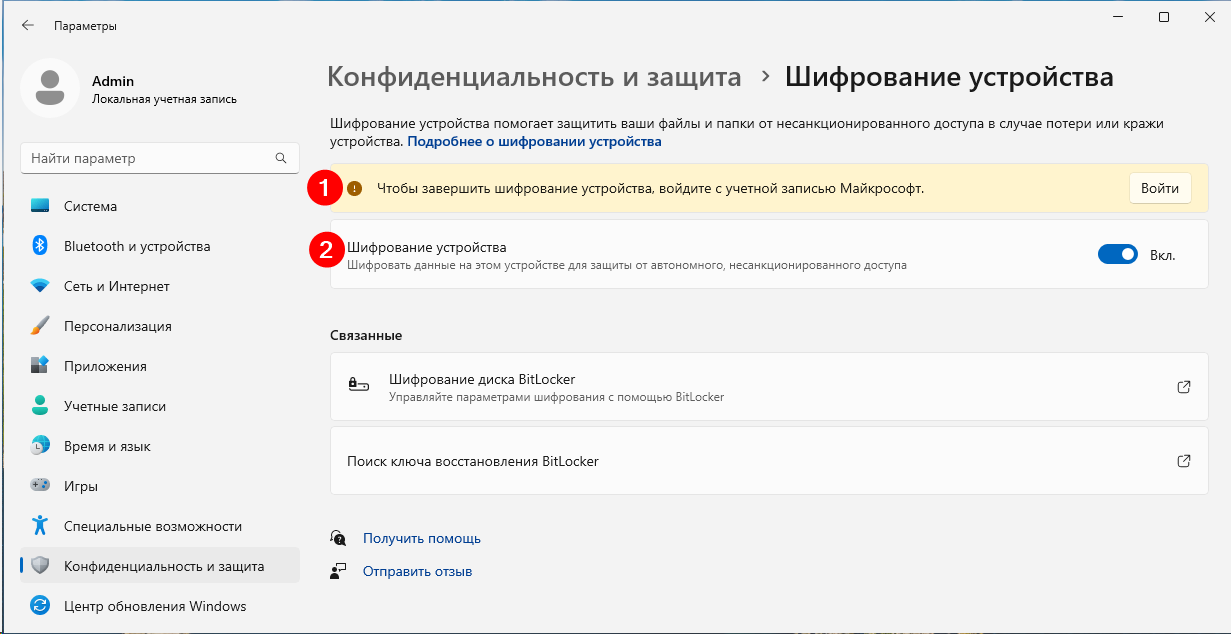Click the Найти параметр search field
This screenshot has height=634, width=1231.
pyautogui.click(x=148, y=158)
